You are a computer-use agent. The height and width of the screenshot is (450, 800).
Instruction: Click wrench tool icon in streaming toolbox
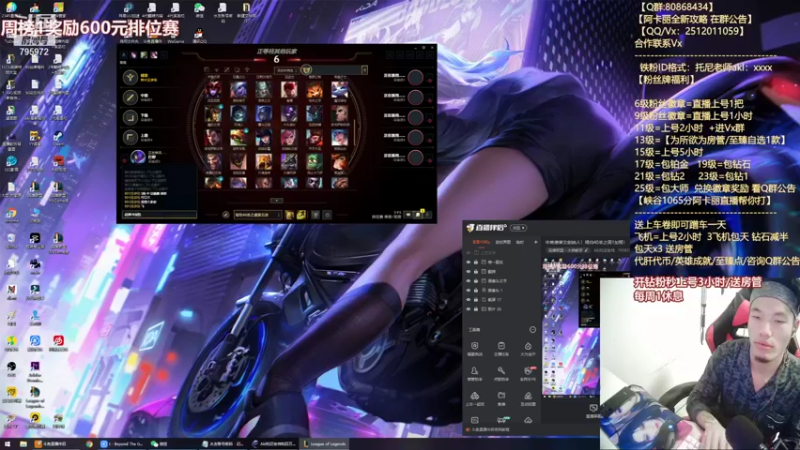point(501,371)
